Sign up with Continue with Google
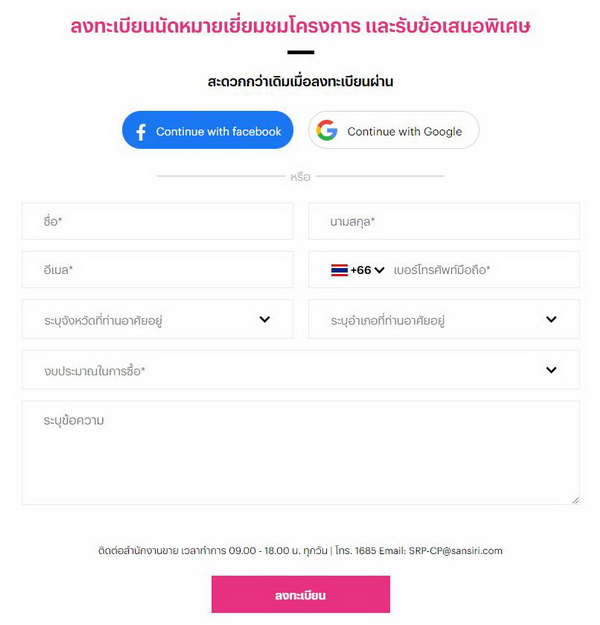Screen dimensions: 600x625 [x=393, y=131]
